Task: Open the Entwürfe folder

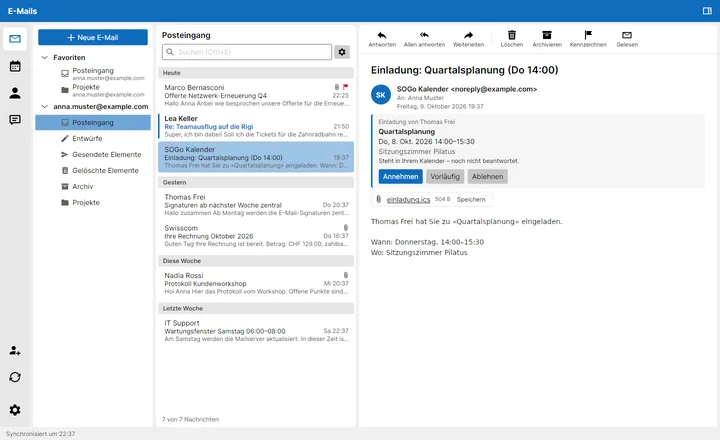Action: click(93, 138)
